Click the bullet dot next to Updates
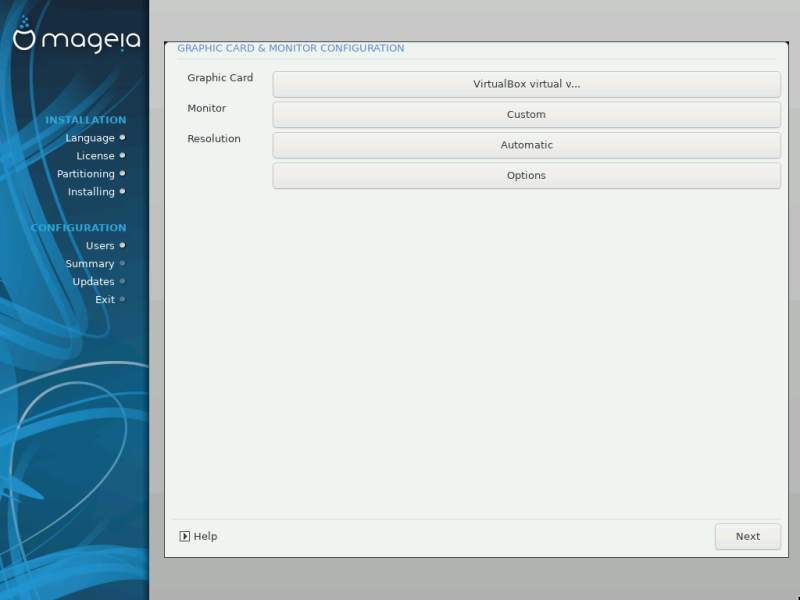 [x=122, y=281]
